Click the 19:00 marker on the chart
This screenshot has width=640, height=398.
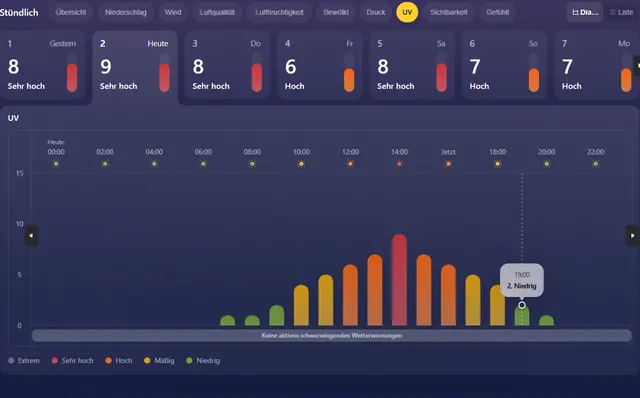tap(522, 305)
